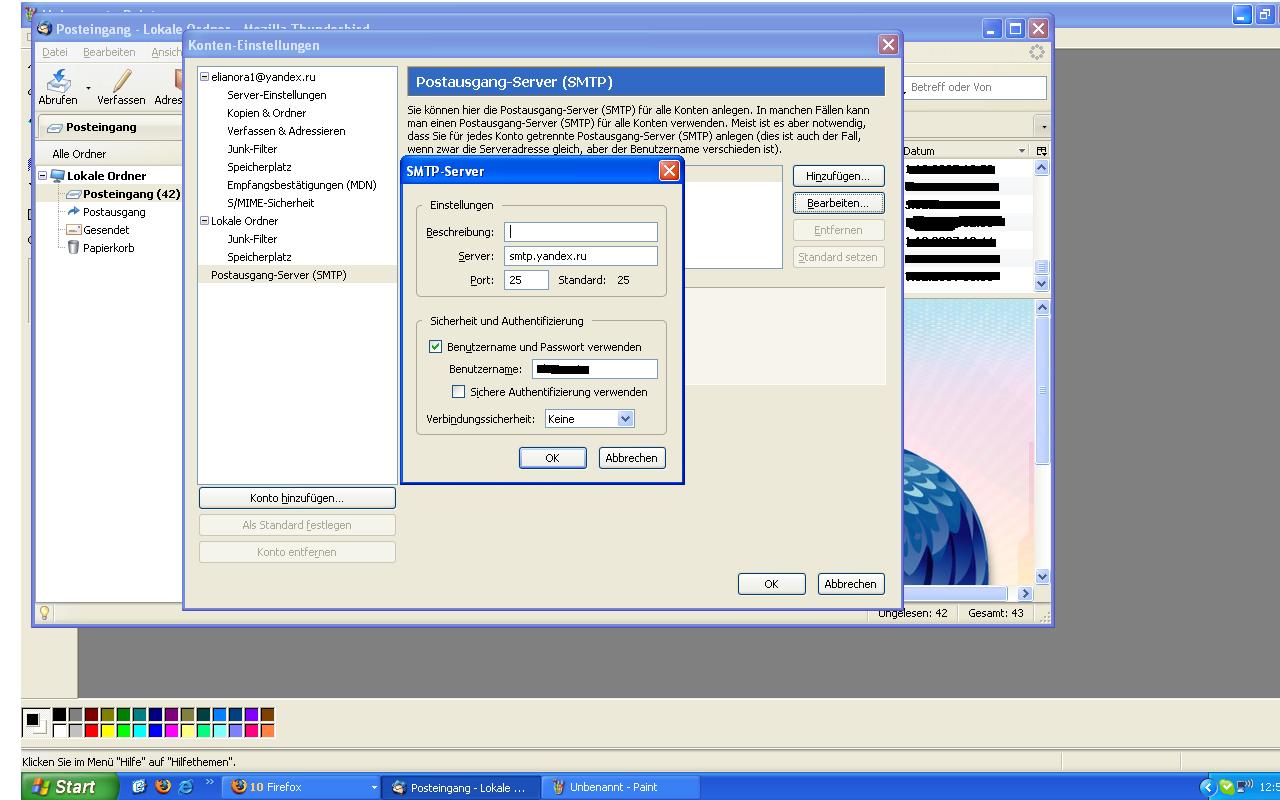Collapse the elianora1@yandex.ru account tree

[204, 77]
